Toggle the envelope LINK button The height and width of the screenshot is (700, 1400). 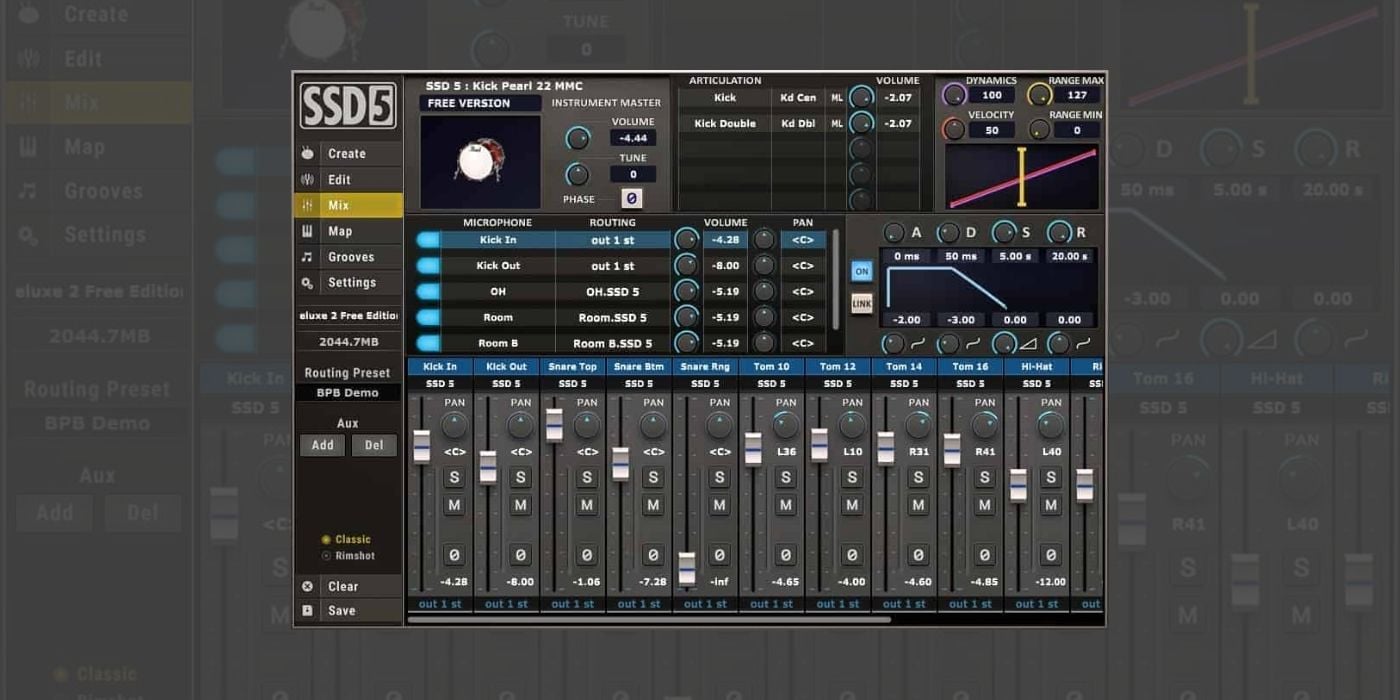(x=861, y=302)
